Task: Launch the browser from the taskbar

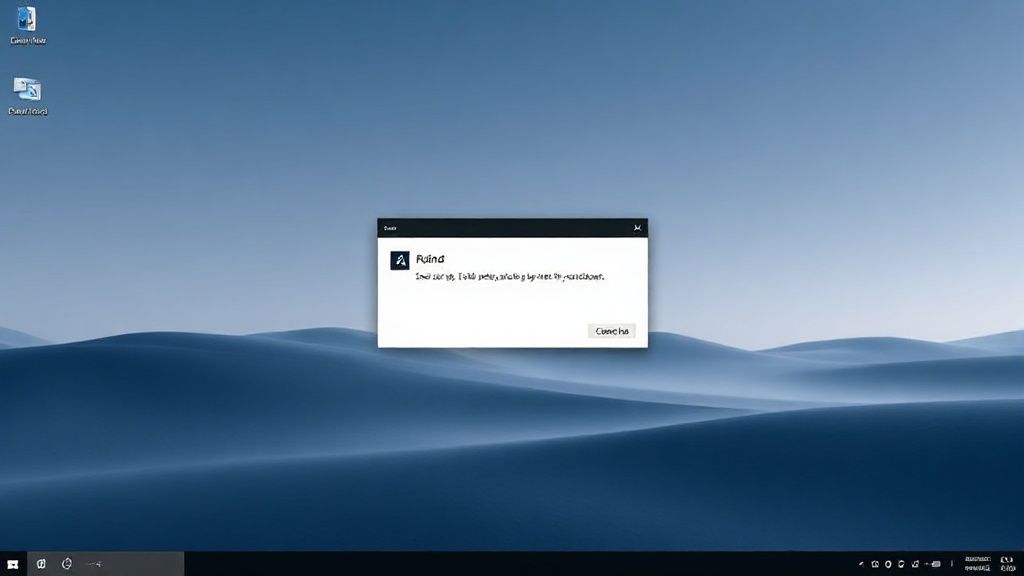Action: click(x=40, y=562)
